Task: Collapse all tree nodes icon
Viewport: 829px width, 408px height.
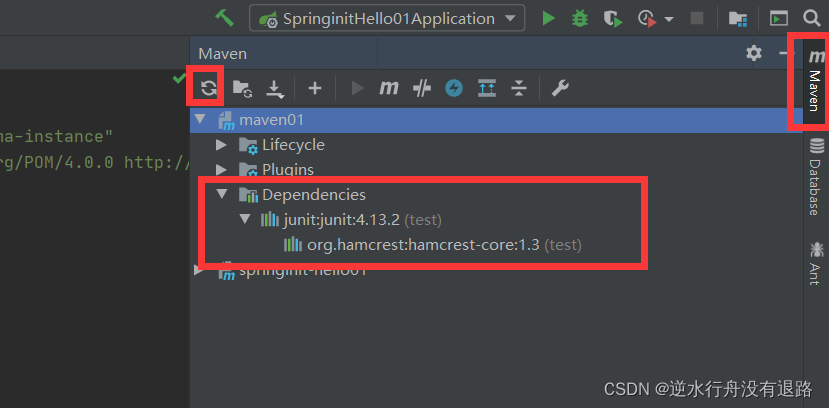Action: 519,88
